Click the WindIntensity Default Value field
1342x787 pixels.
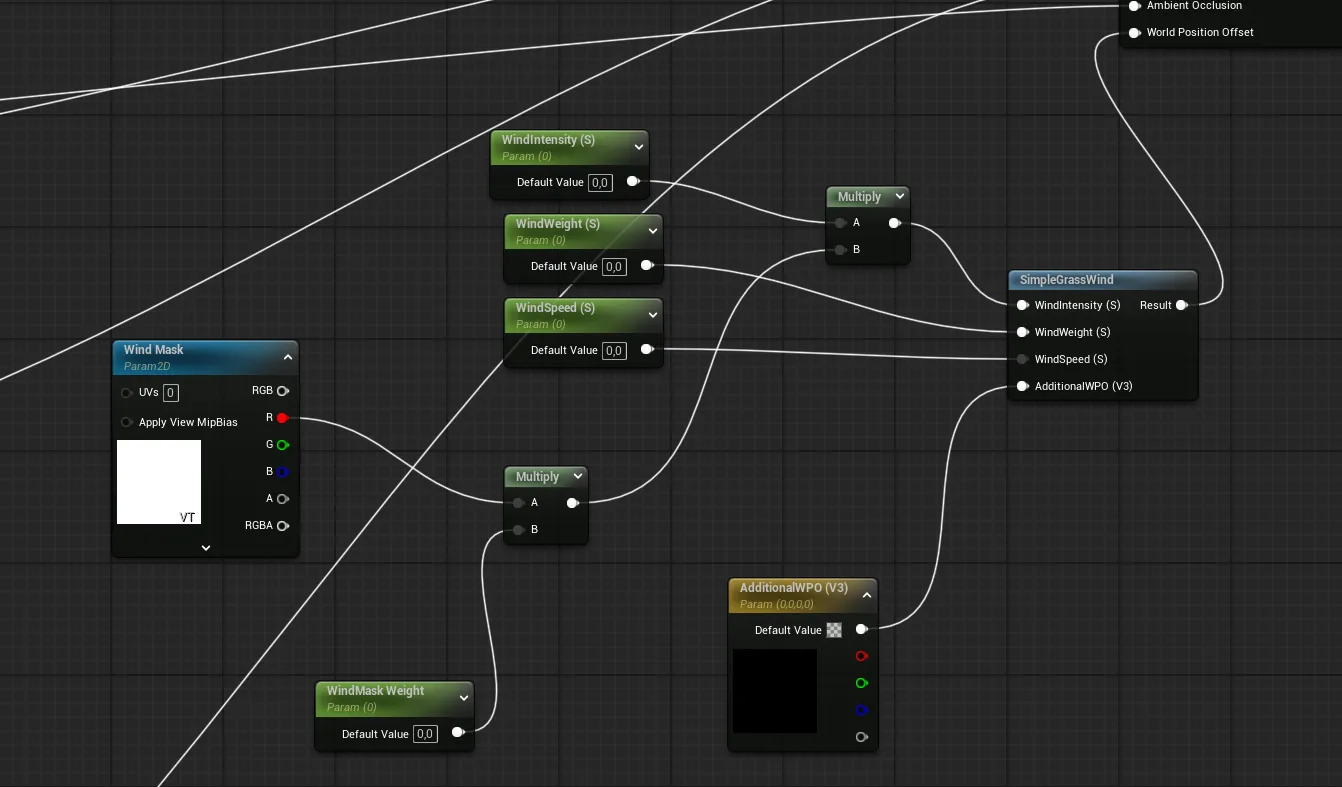point(600,183)
